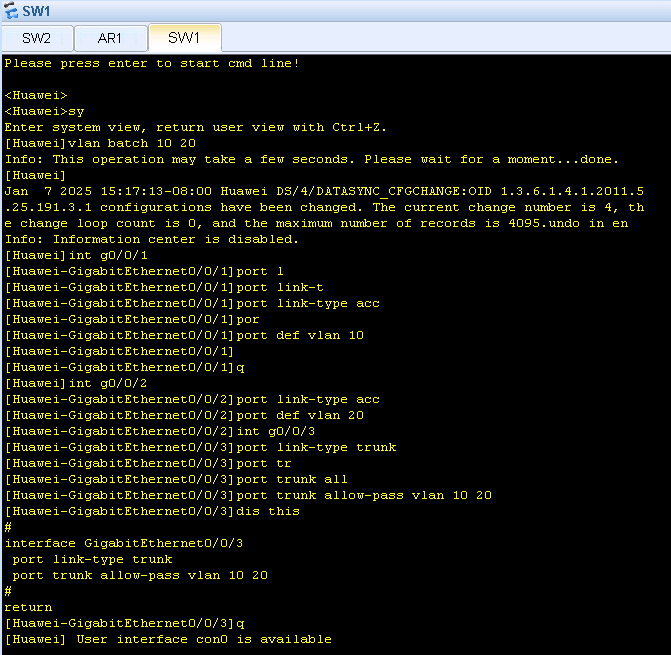Click the 'return' output line
Viewport: 671px width, 655px height.
pyautogui.click(x=28, y=608)
